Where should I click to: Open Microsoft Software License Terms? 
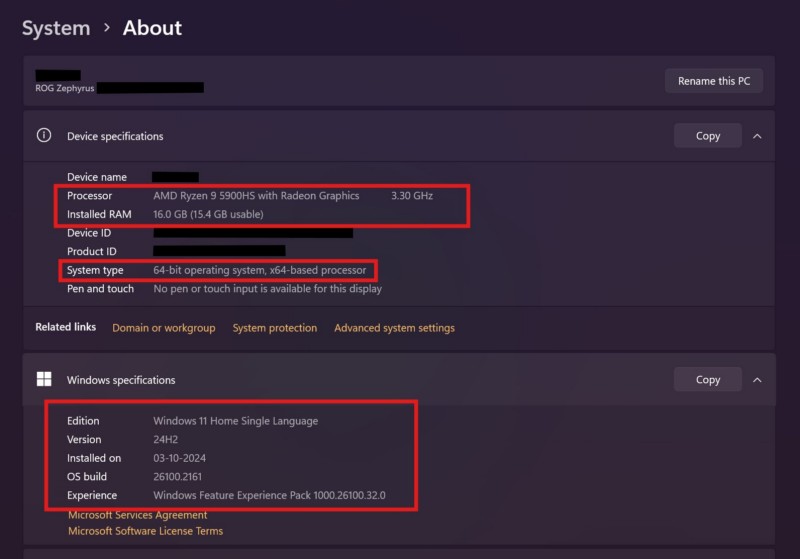145,531
